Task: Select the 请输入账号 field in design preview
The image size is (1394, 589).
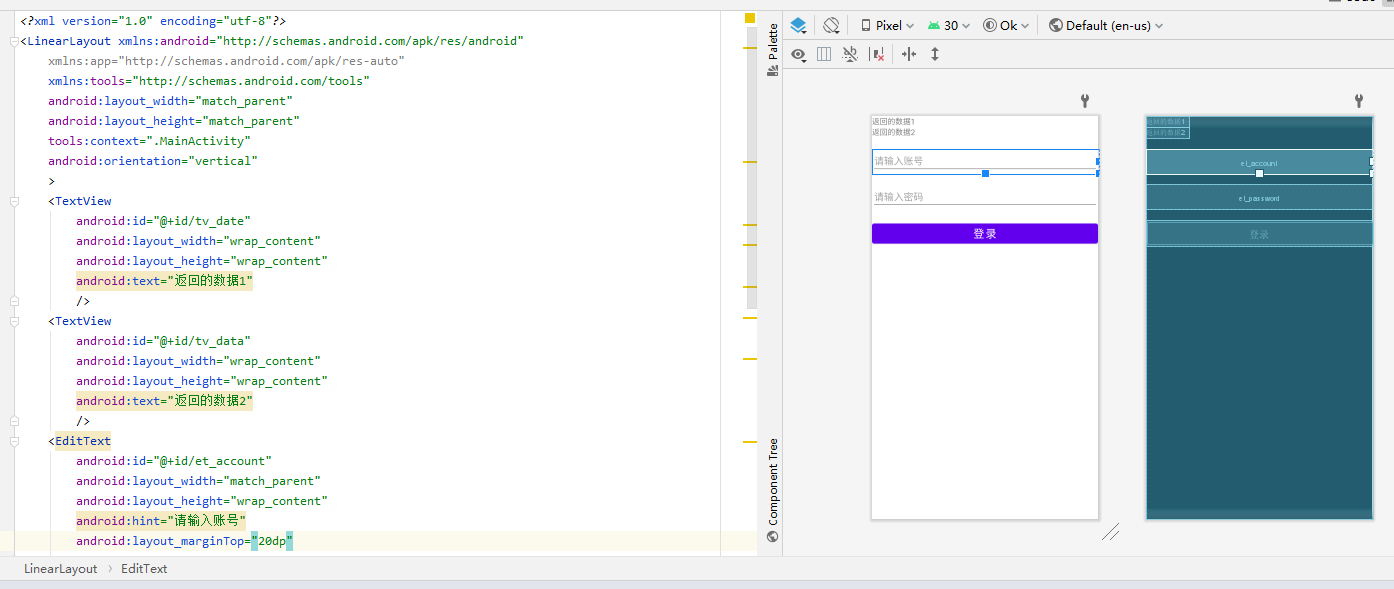Action: point(985,161)
